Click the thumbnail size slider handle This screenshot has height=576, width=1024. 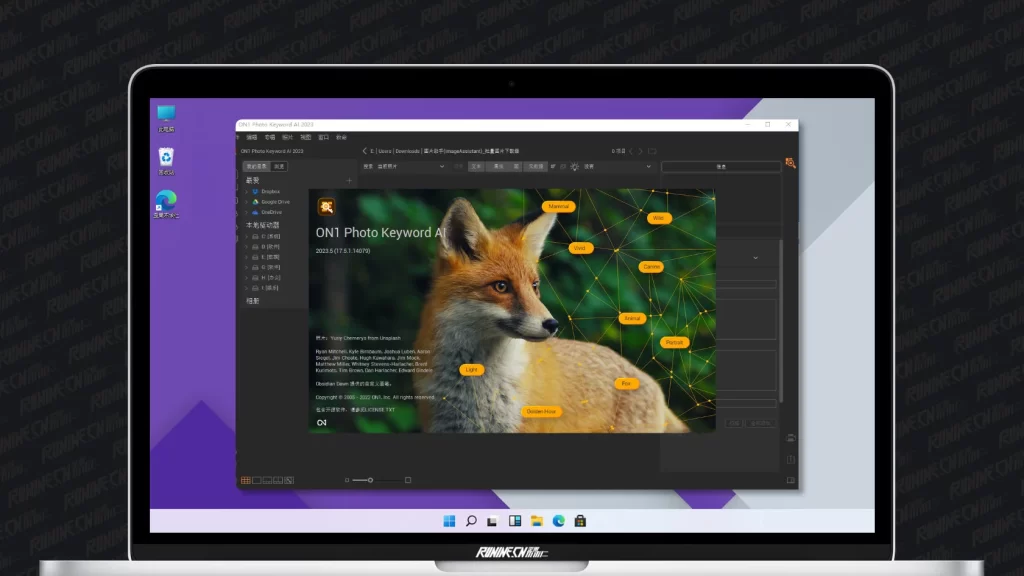tap(370, 480)
